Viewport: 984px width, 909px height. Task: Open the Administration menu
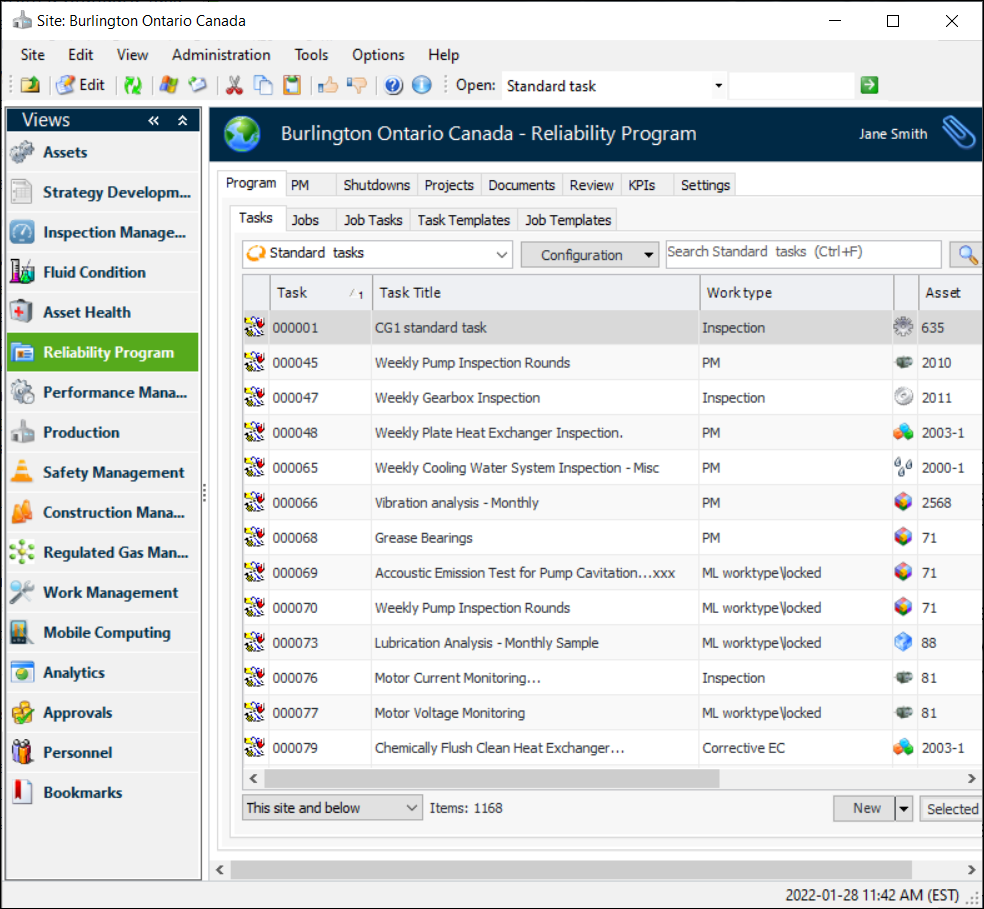pyautogui.click(x=221, y=55)
